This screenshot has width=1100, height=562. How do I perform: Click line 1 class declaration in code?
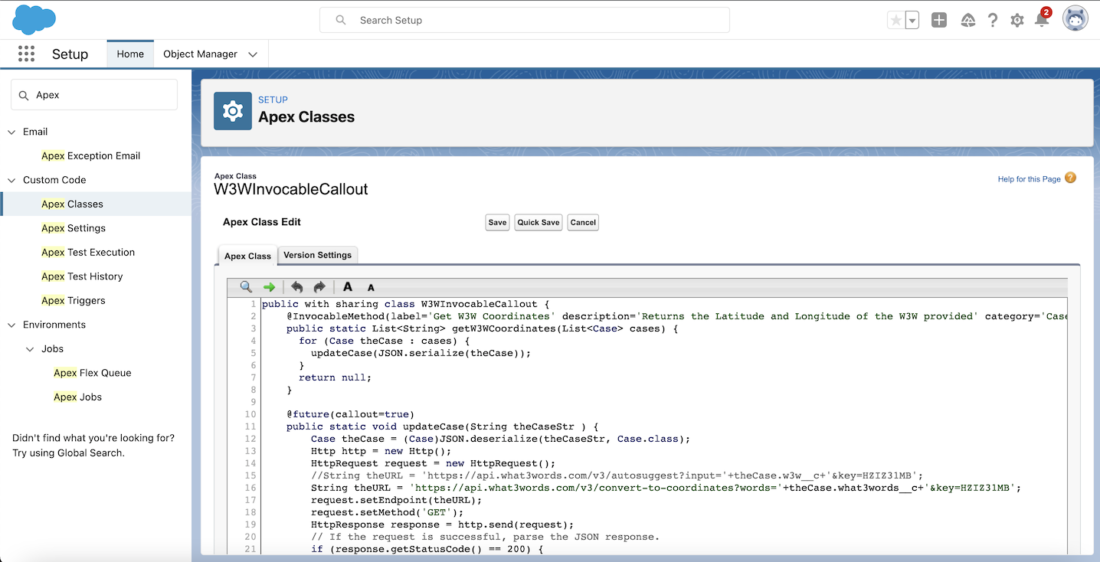(404, 305)
